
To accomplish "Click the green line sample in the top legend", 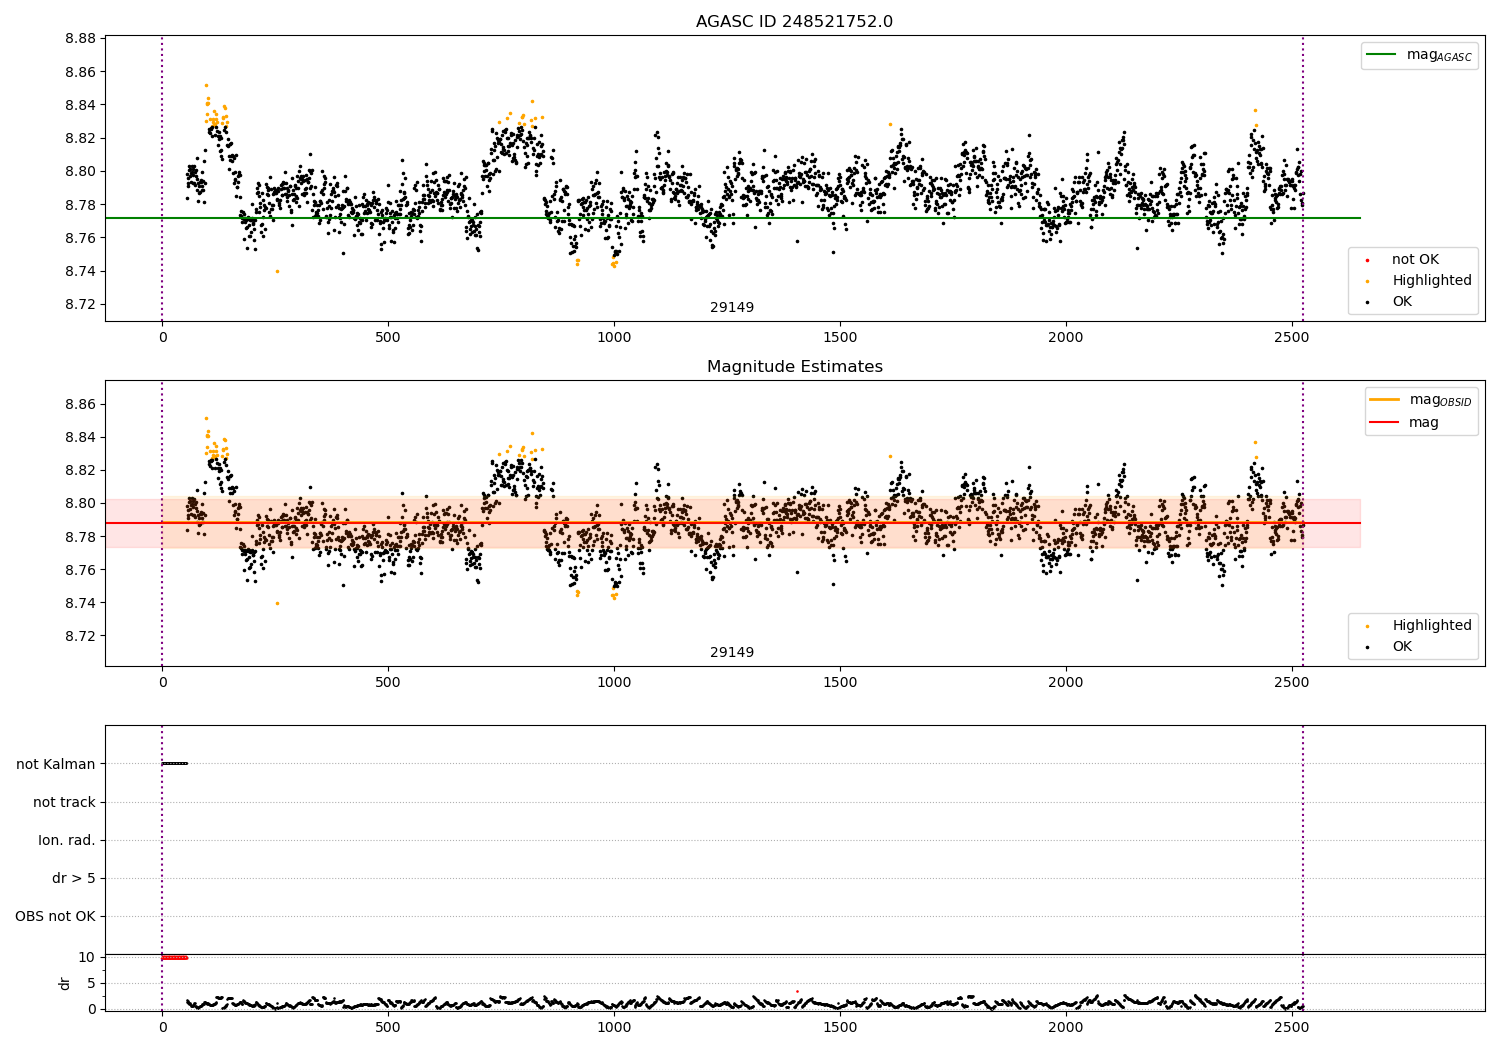I will (x=1381, y=55).
